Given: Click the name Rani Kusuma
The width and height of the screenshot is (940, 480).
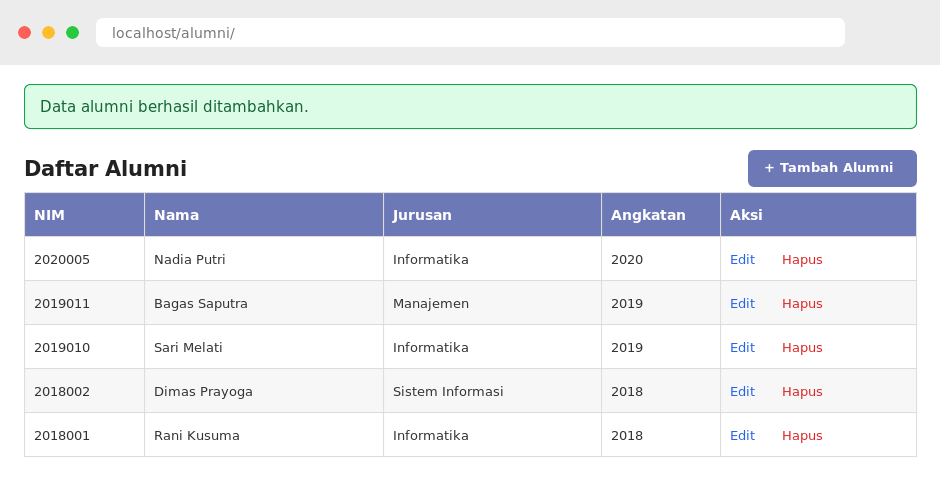Looking at the screenshot, I should [x=197, y=436].
